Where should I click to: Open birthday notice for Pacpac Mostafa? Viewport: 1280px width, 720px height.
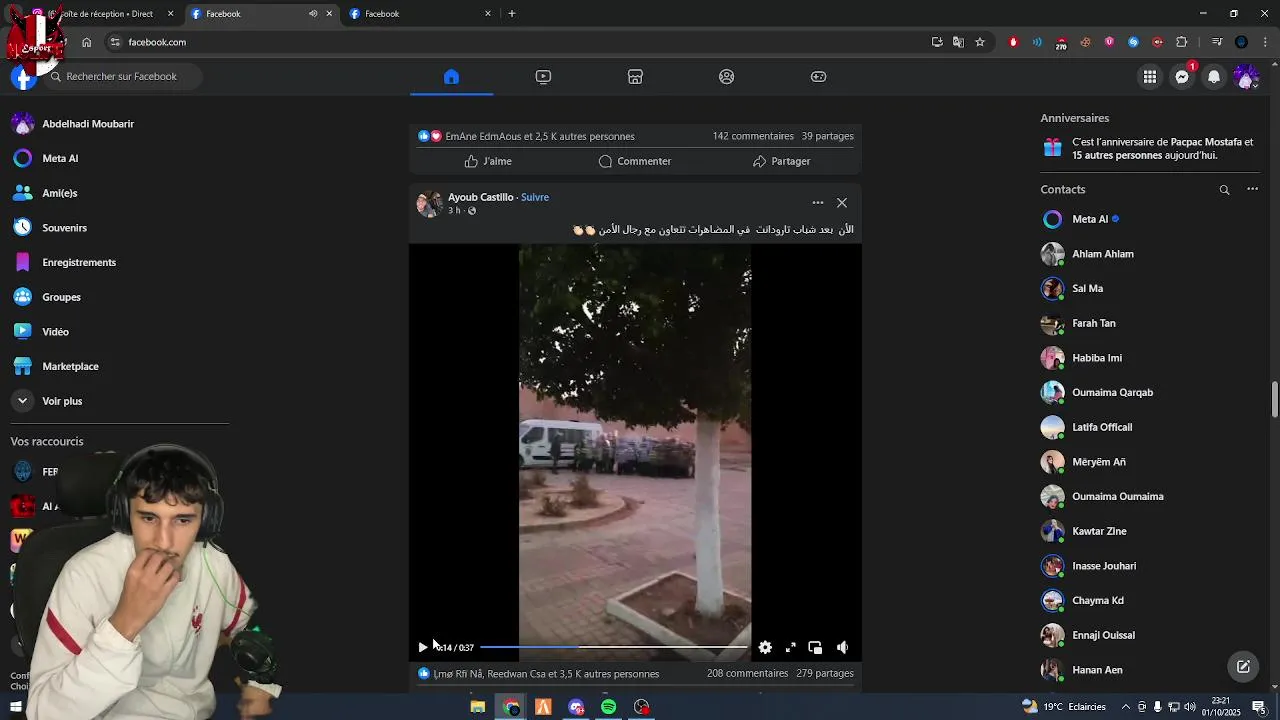point(1152,149)
